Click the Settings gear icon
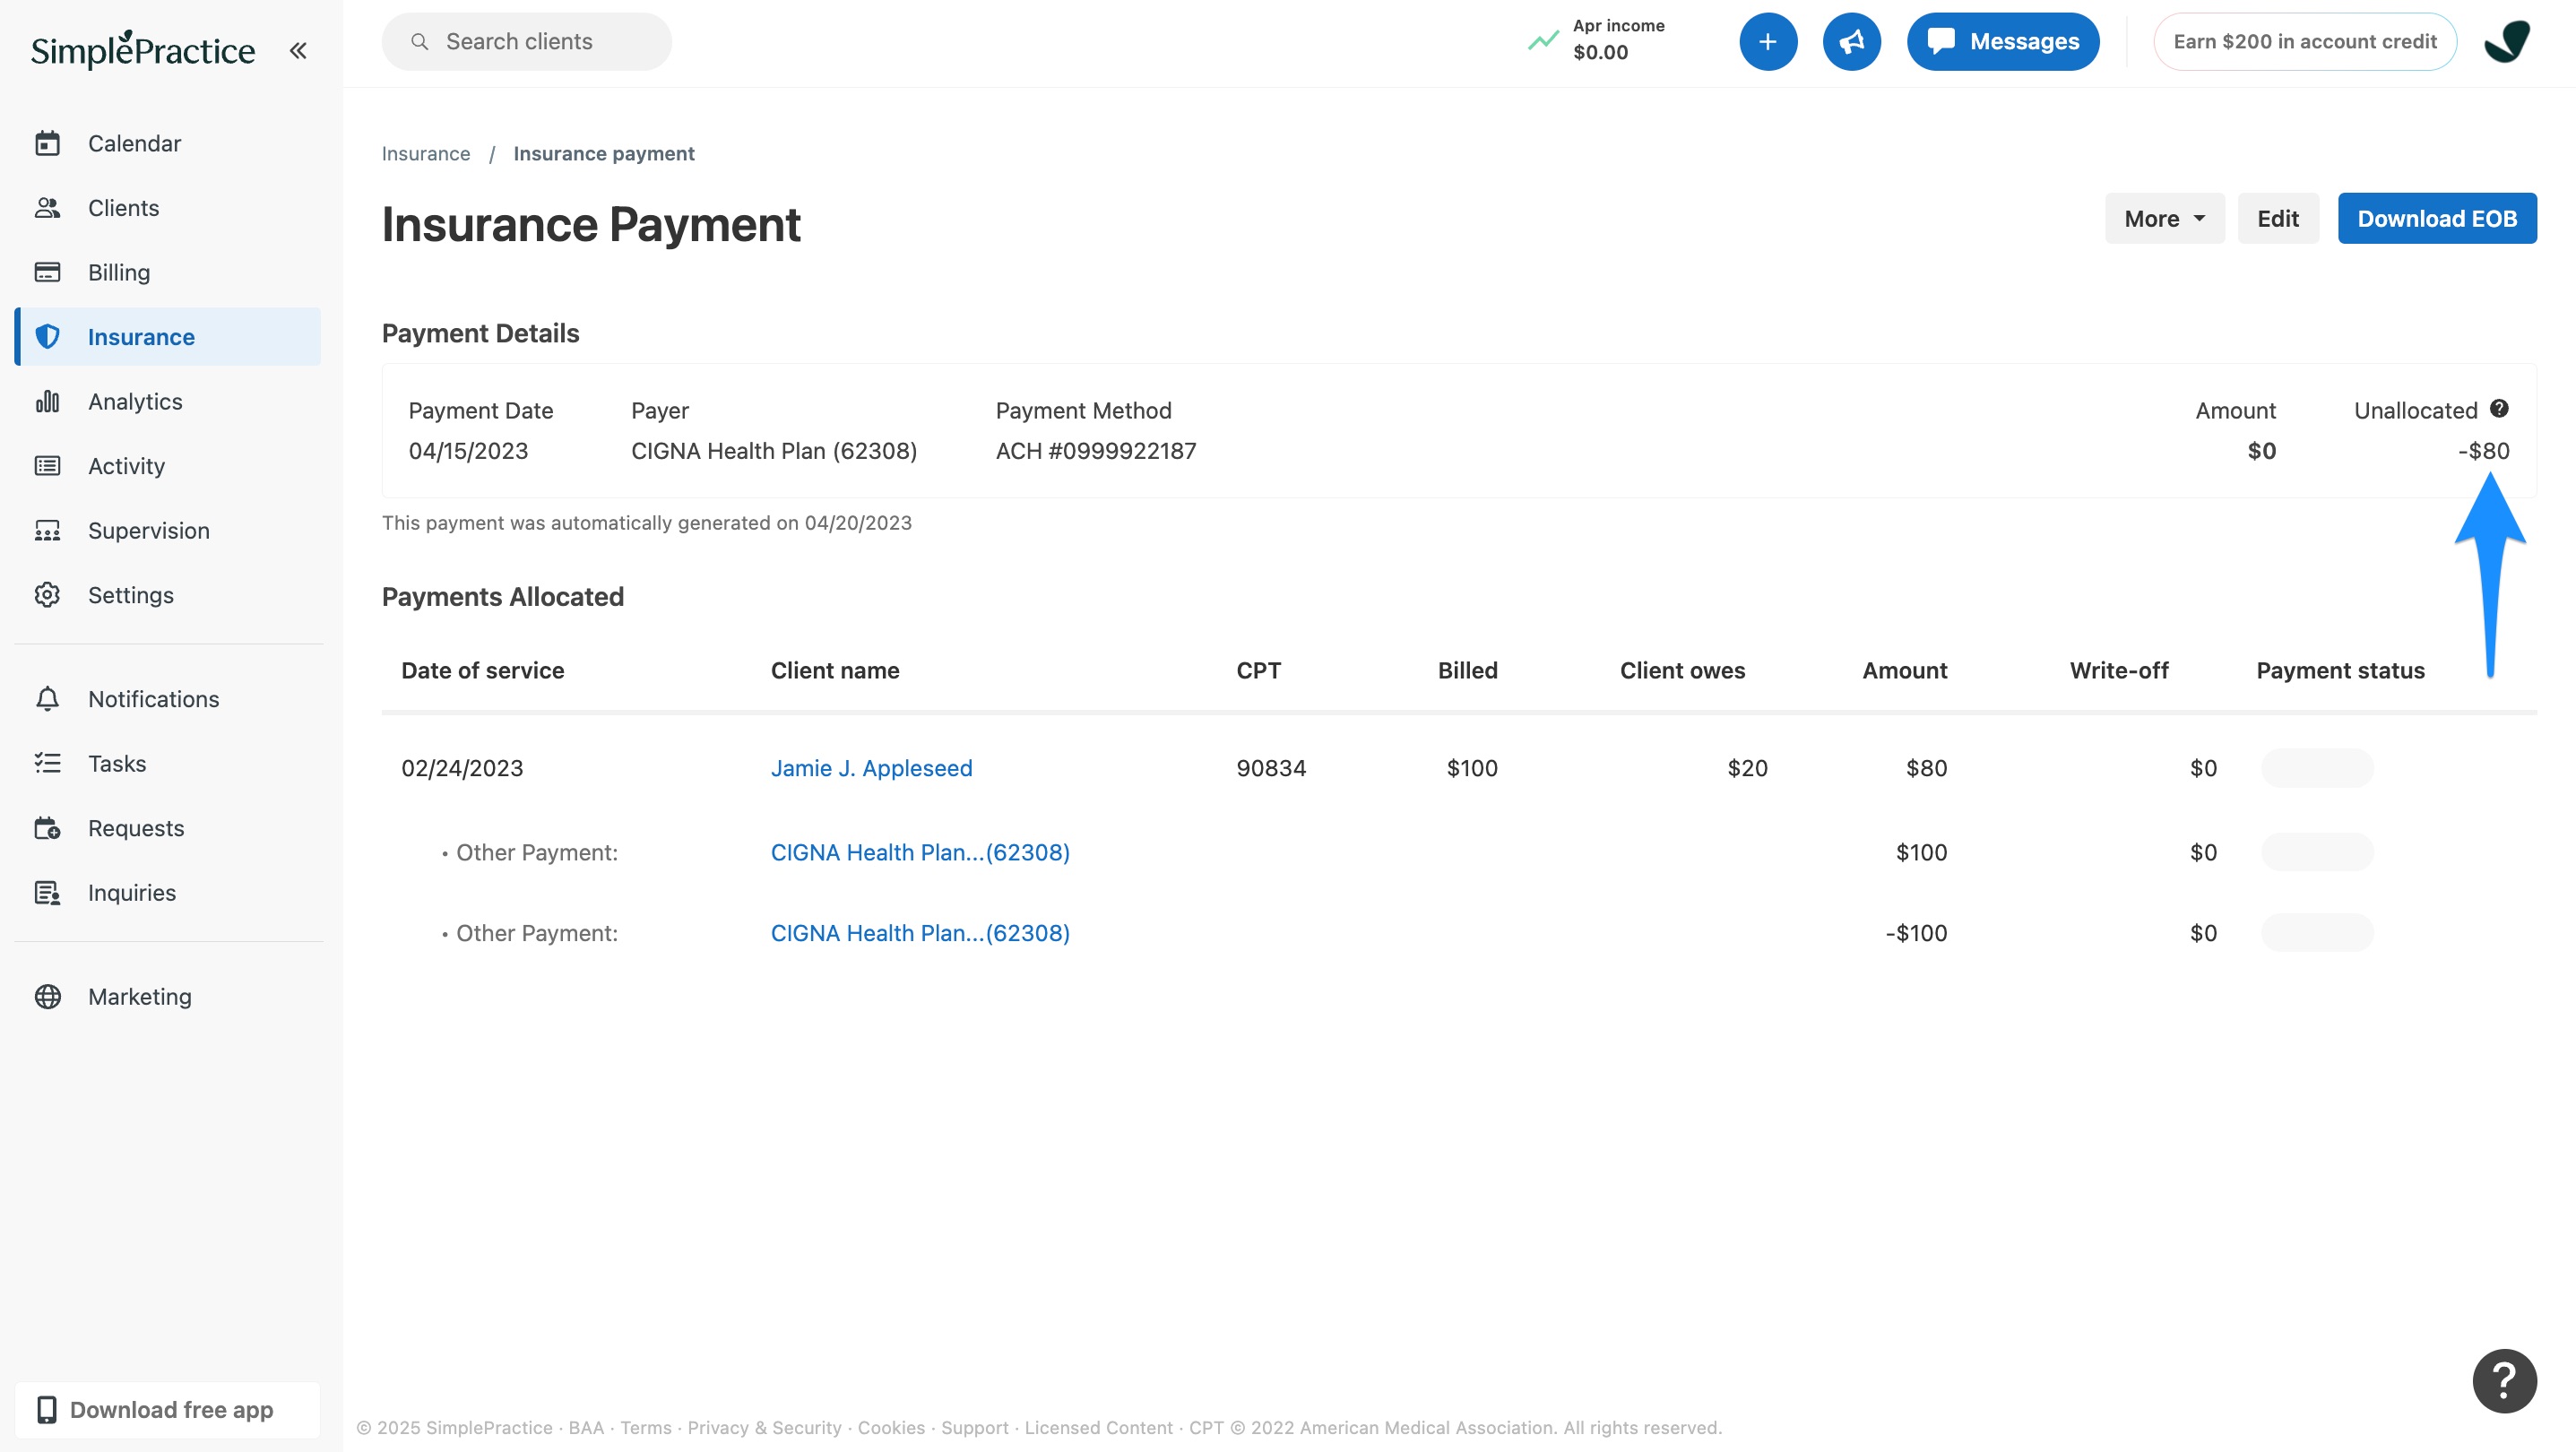 (47, 595)
